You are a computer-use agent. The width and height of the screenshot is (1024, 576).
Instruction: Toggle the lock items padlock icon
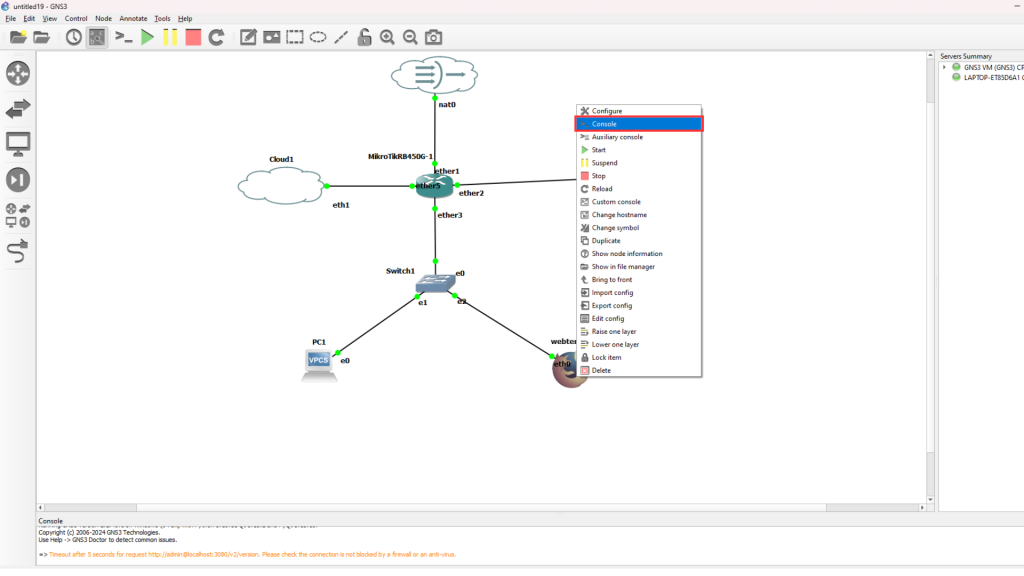point(364,37)
